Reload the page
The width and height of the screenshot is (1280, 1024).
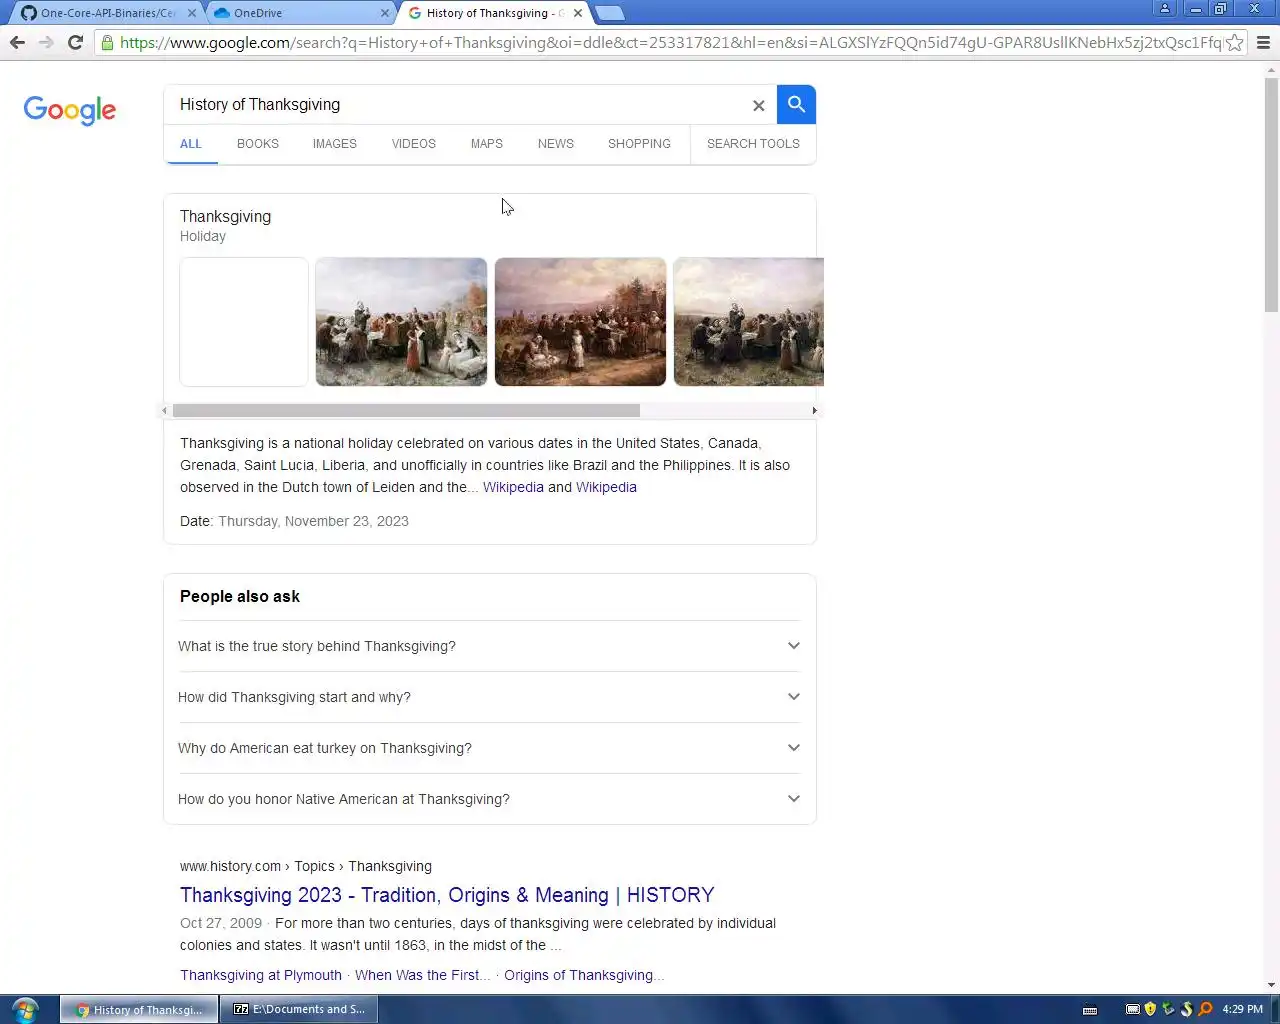pos(75,42)
